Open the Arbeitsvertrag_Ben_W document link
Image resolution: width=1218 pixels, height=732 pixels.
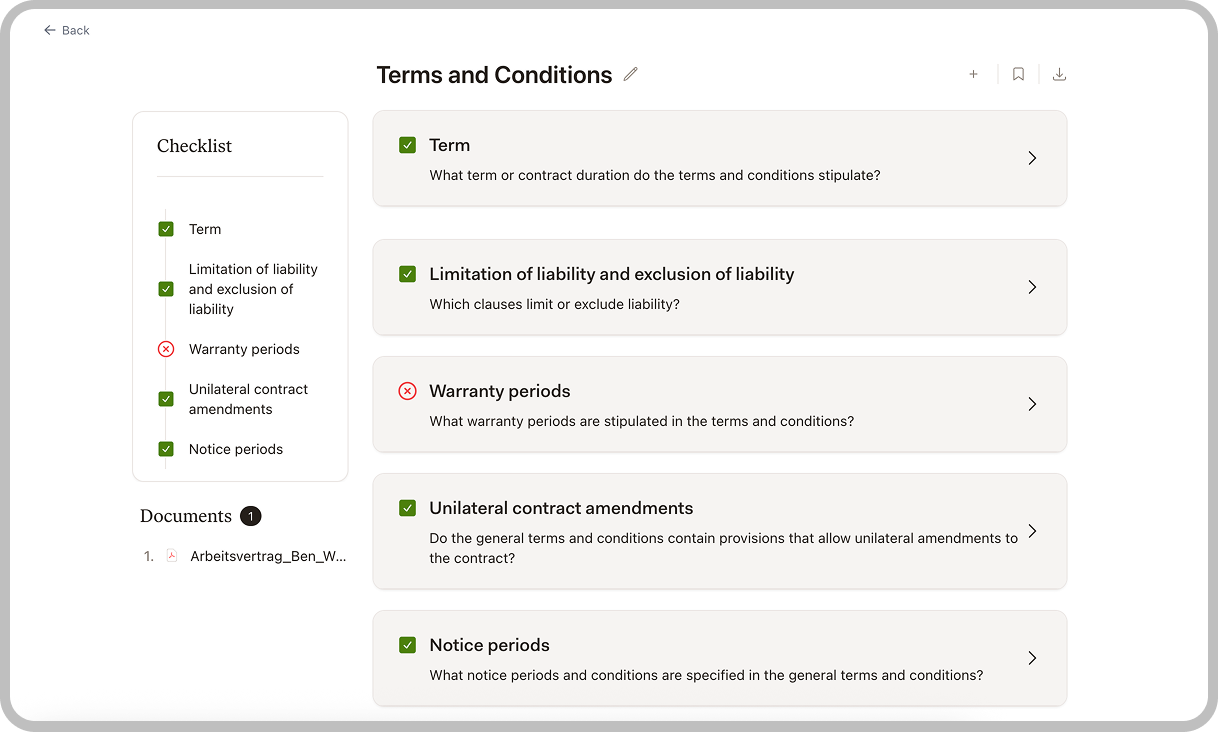click(267, 555)
